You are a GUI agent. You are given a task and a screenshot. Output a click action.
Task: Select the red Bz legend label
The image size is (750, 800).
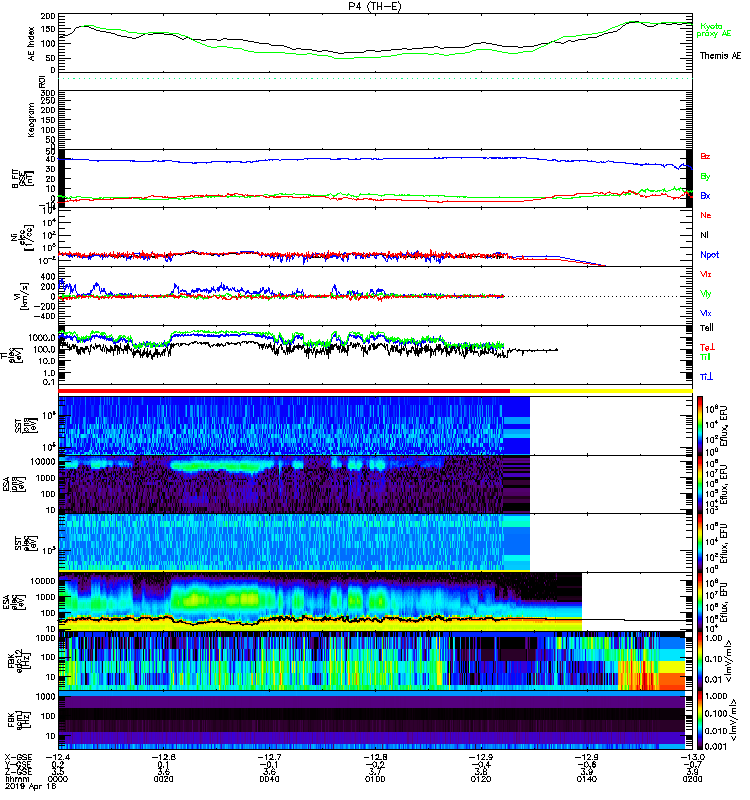click(705, 156)
